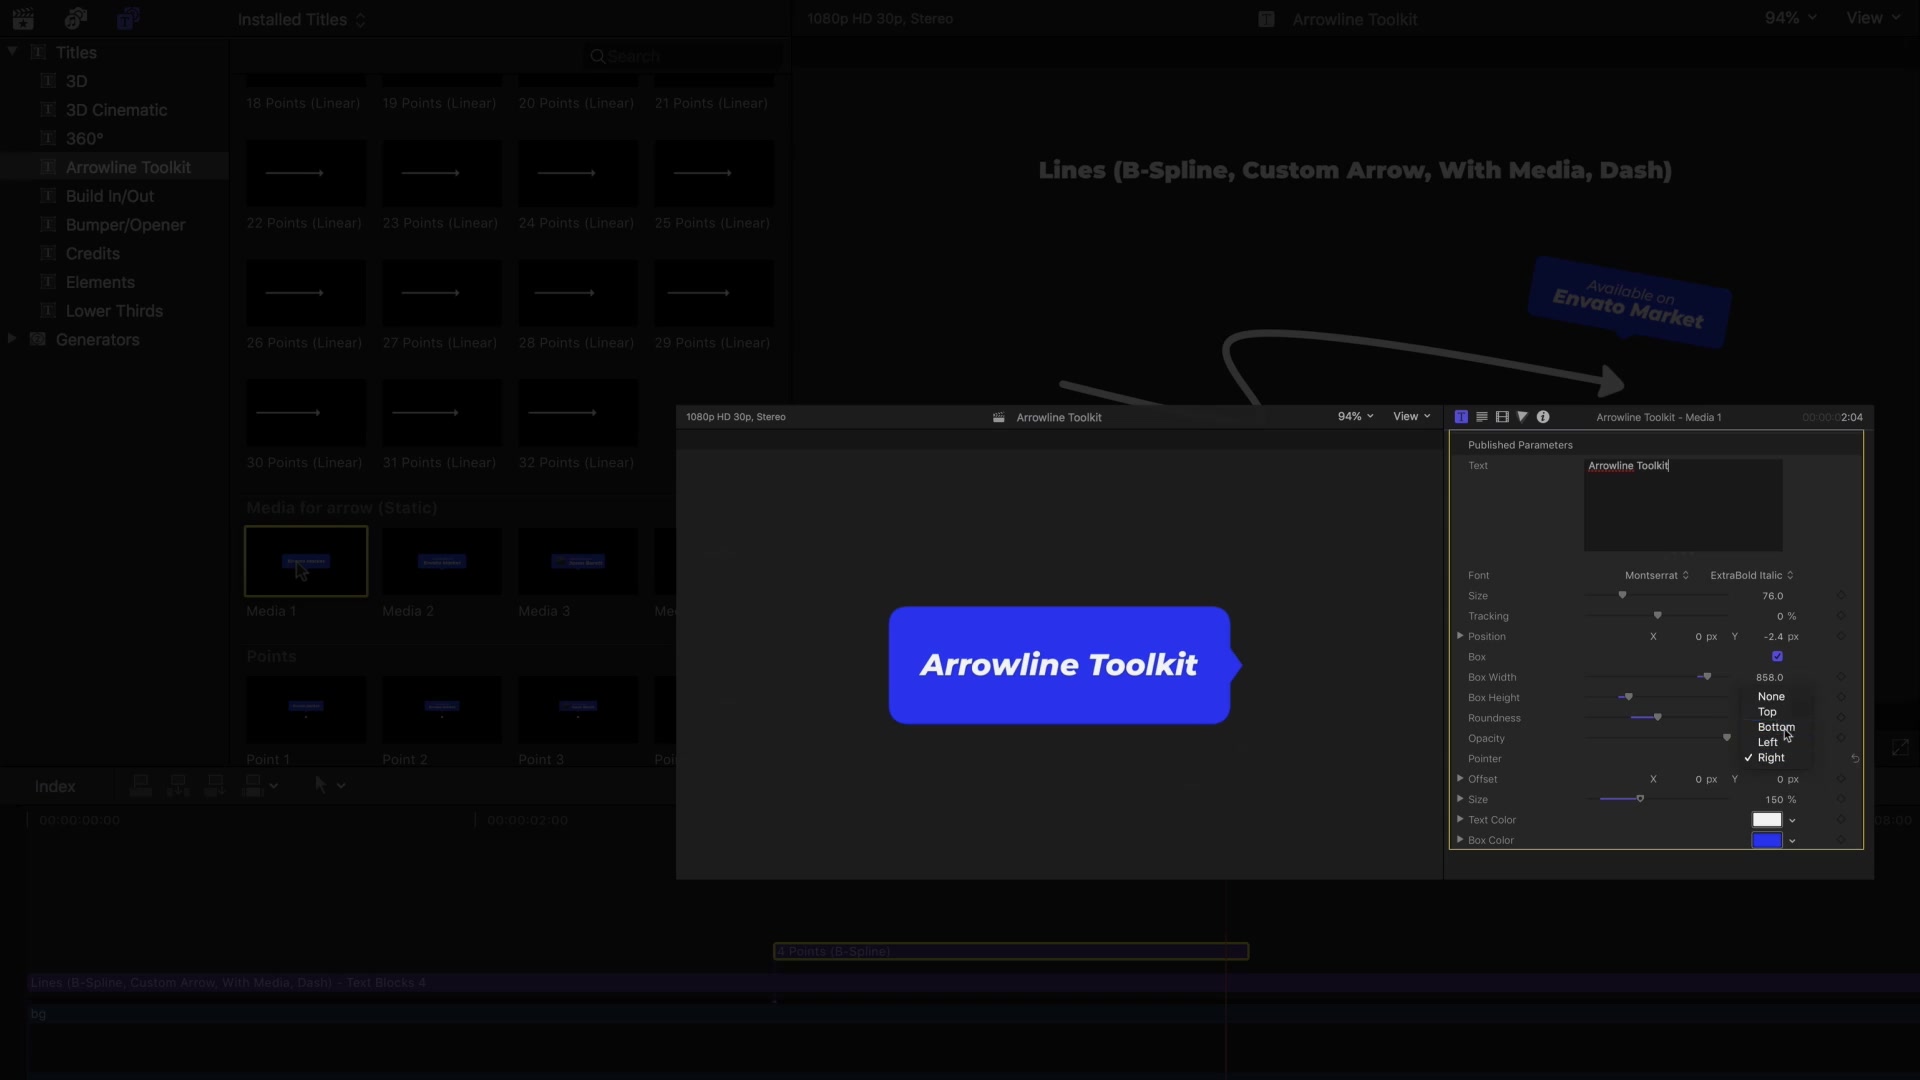
Task: Expand the Position parameter triangle
Action: (1460, 636)
